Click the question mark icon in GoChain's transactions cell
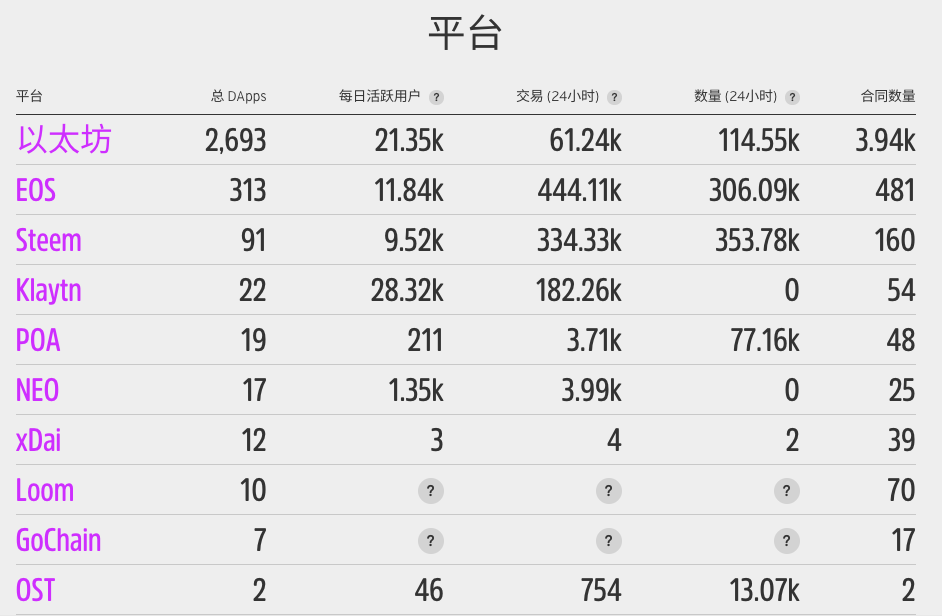Screen dimensions: 942x616 (608, 541)
